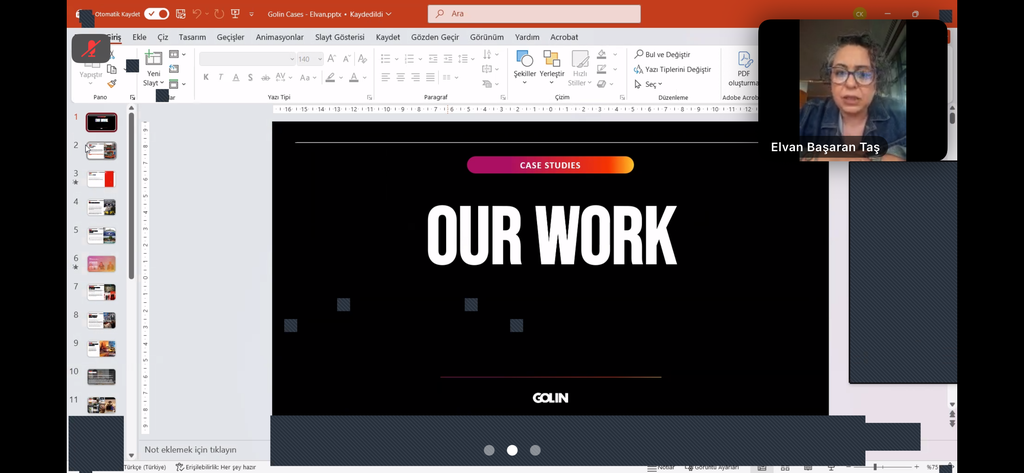Open the Yerleştir arrange menu
This screenshot has height=473, width=1024.
tap(552, 65)
